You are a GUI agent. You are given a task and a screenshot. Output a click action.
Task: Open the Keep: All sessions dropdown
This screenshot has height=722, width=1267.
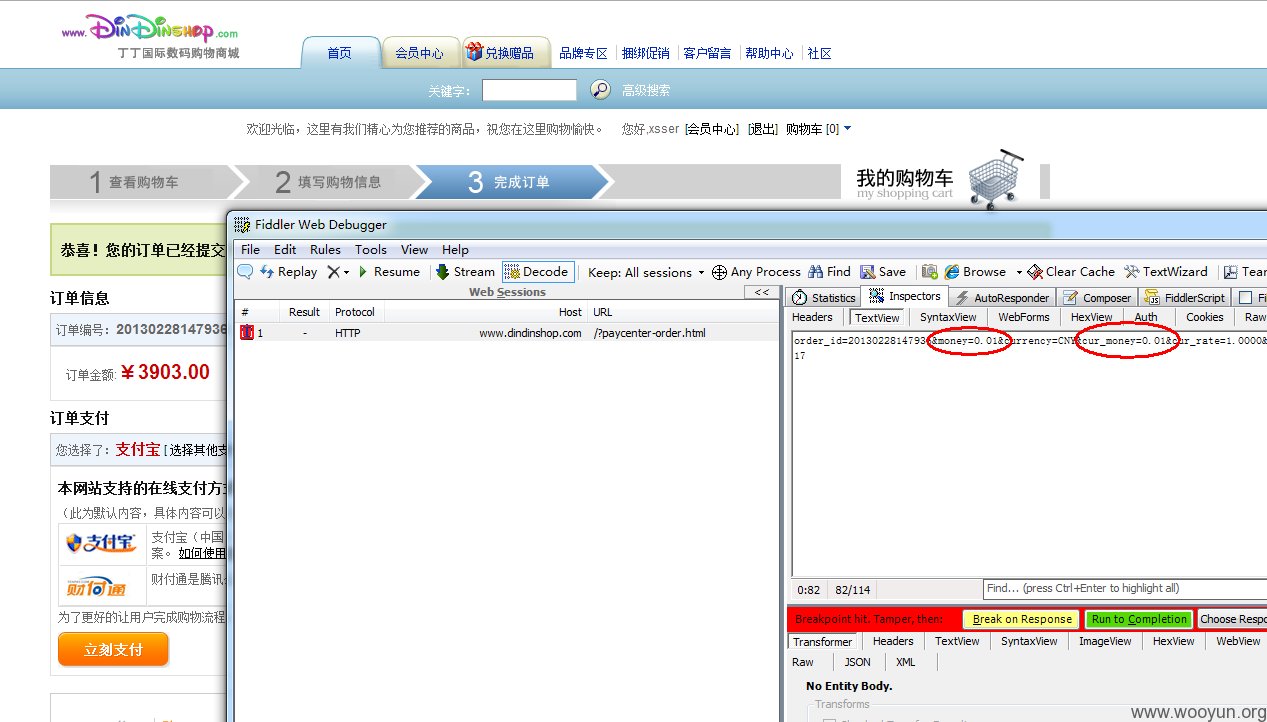pos(646,272)
